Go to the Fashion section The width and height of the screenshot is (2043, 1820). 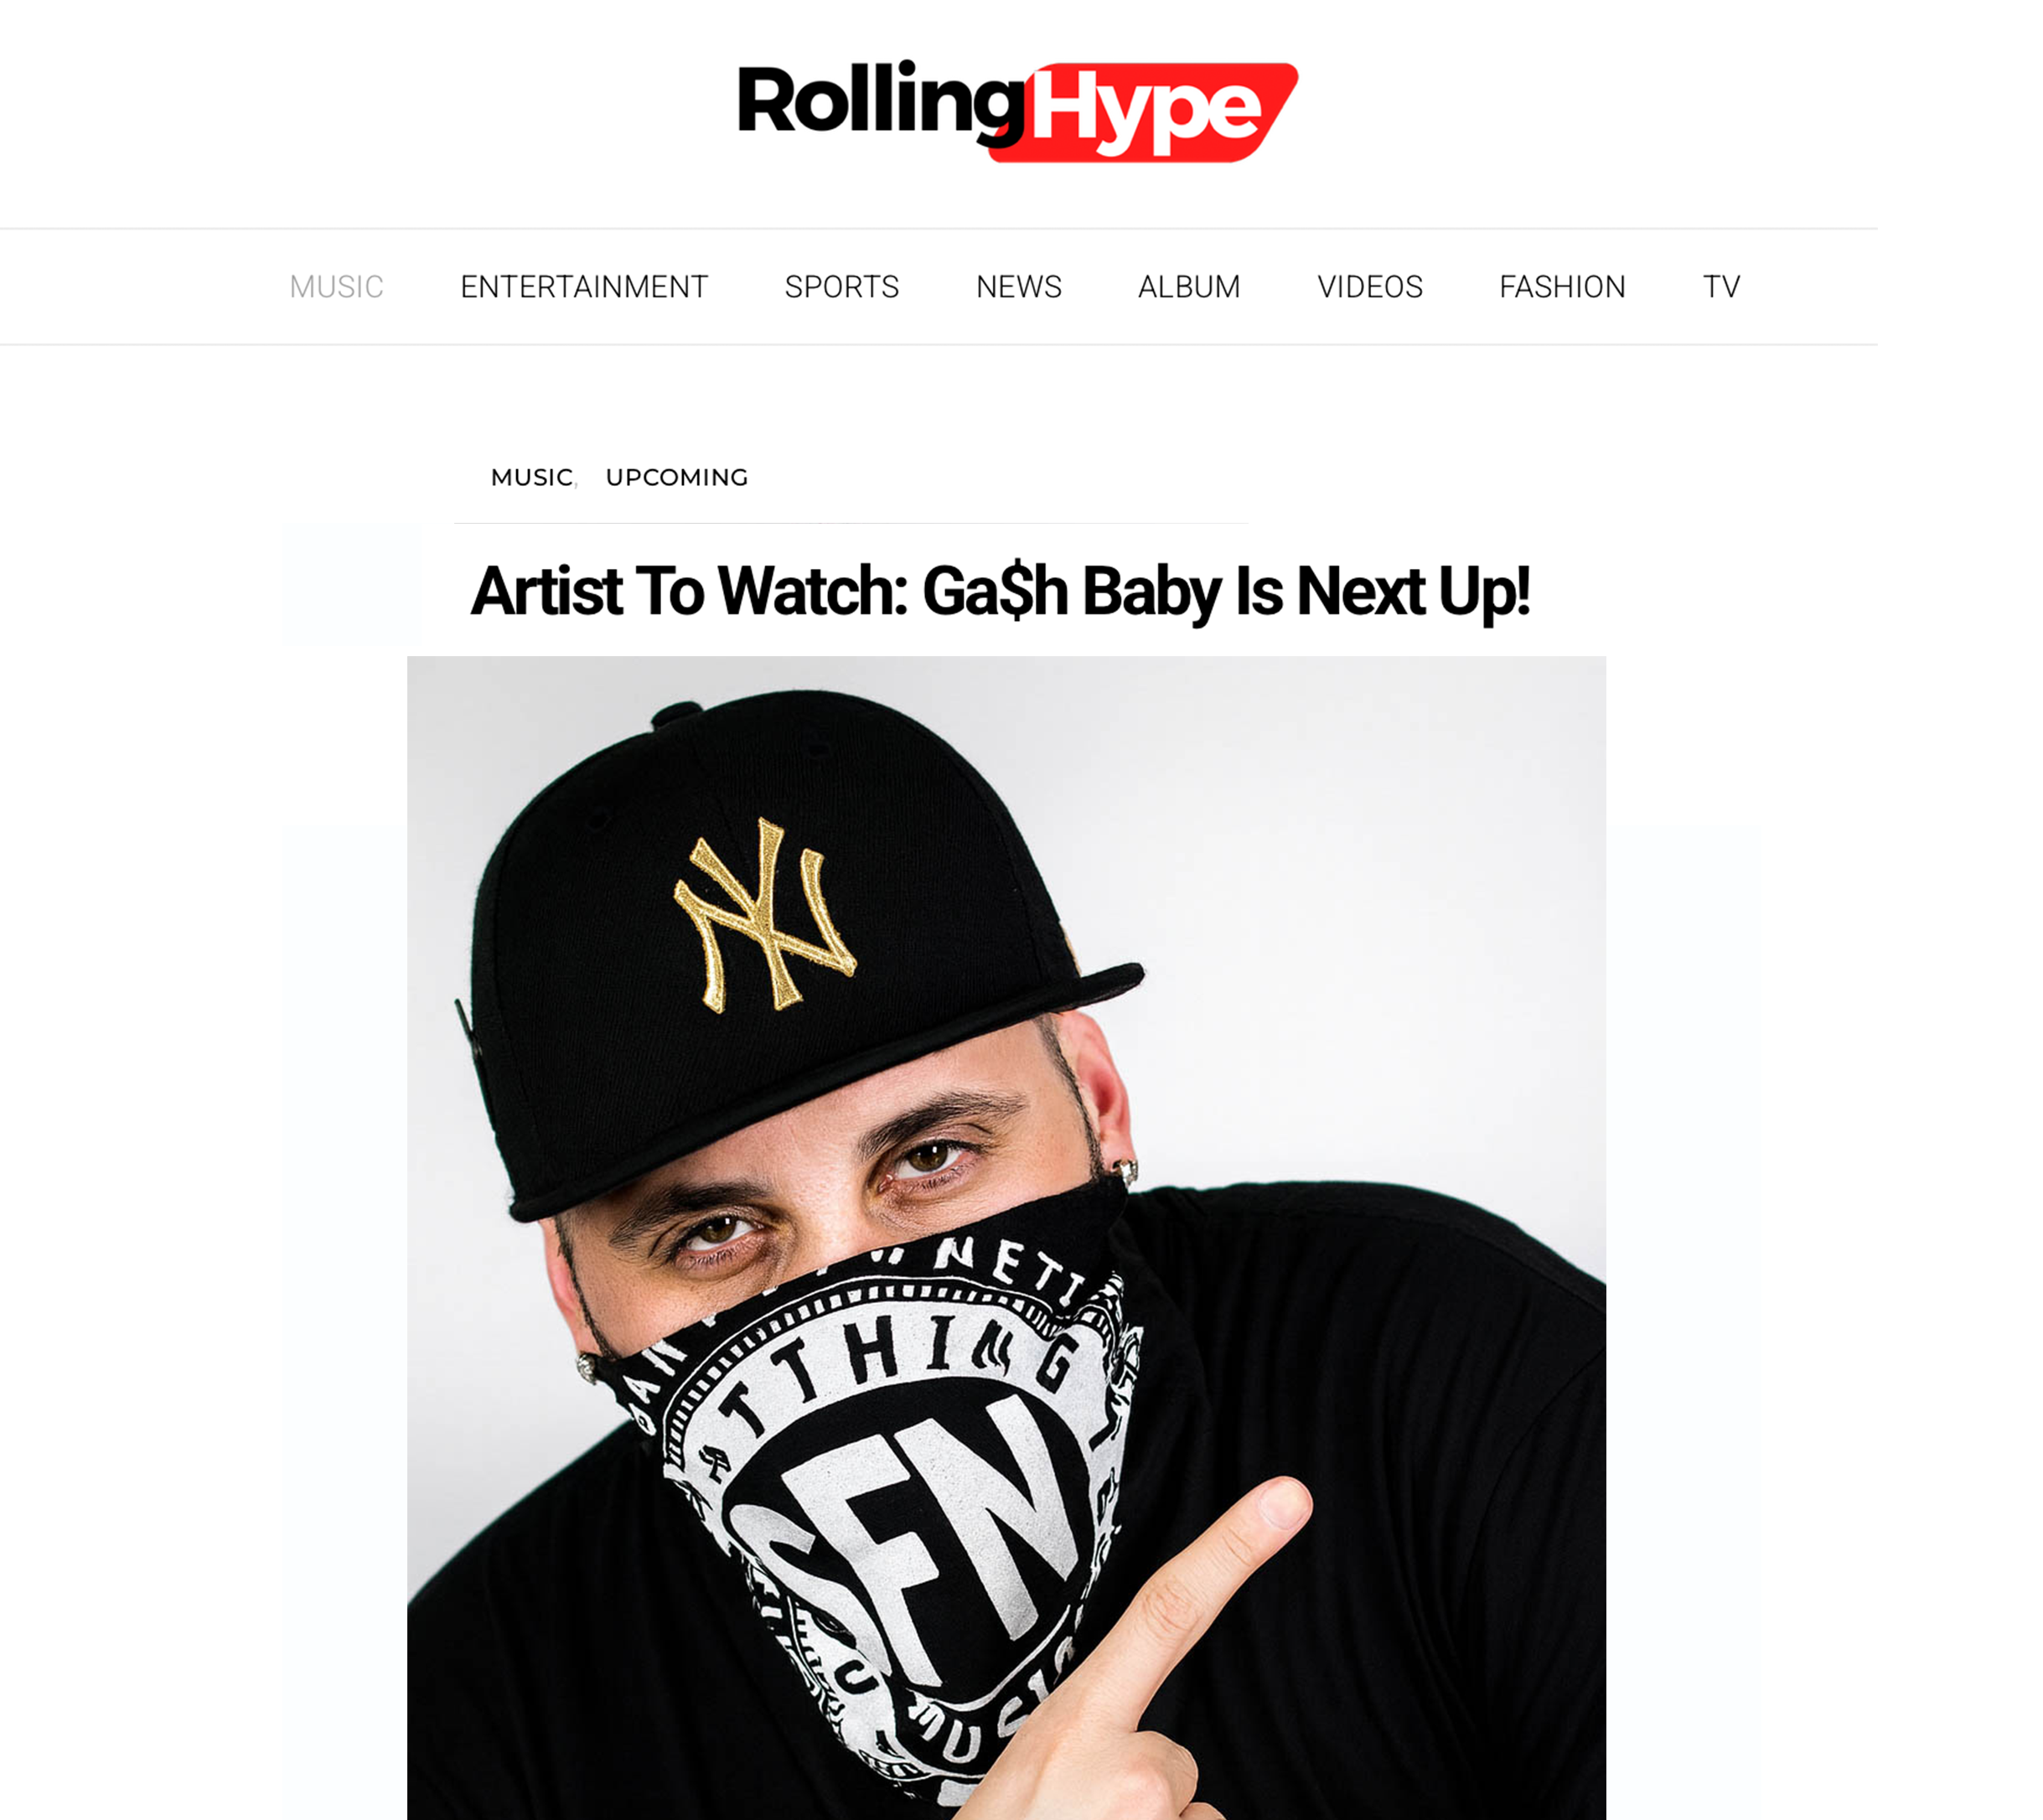(1562, 287)
